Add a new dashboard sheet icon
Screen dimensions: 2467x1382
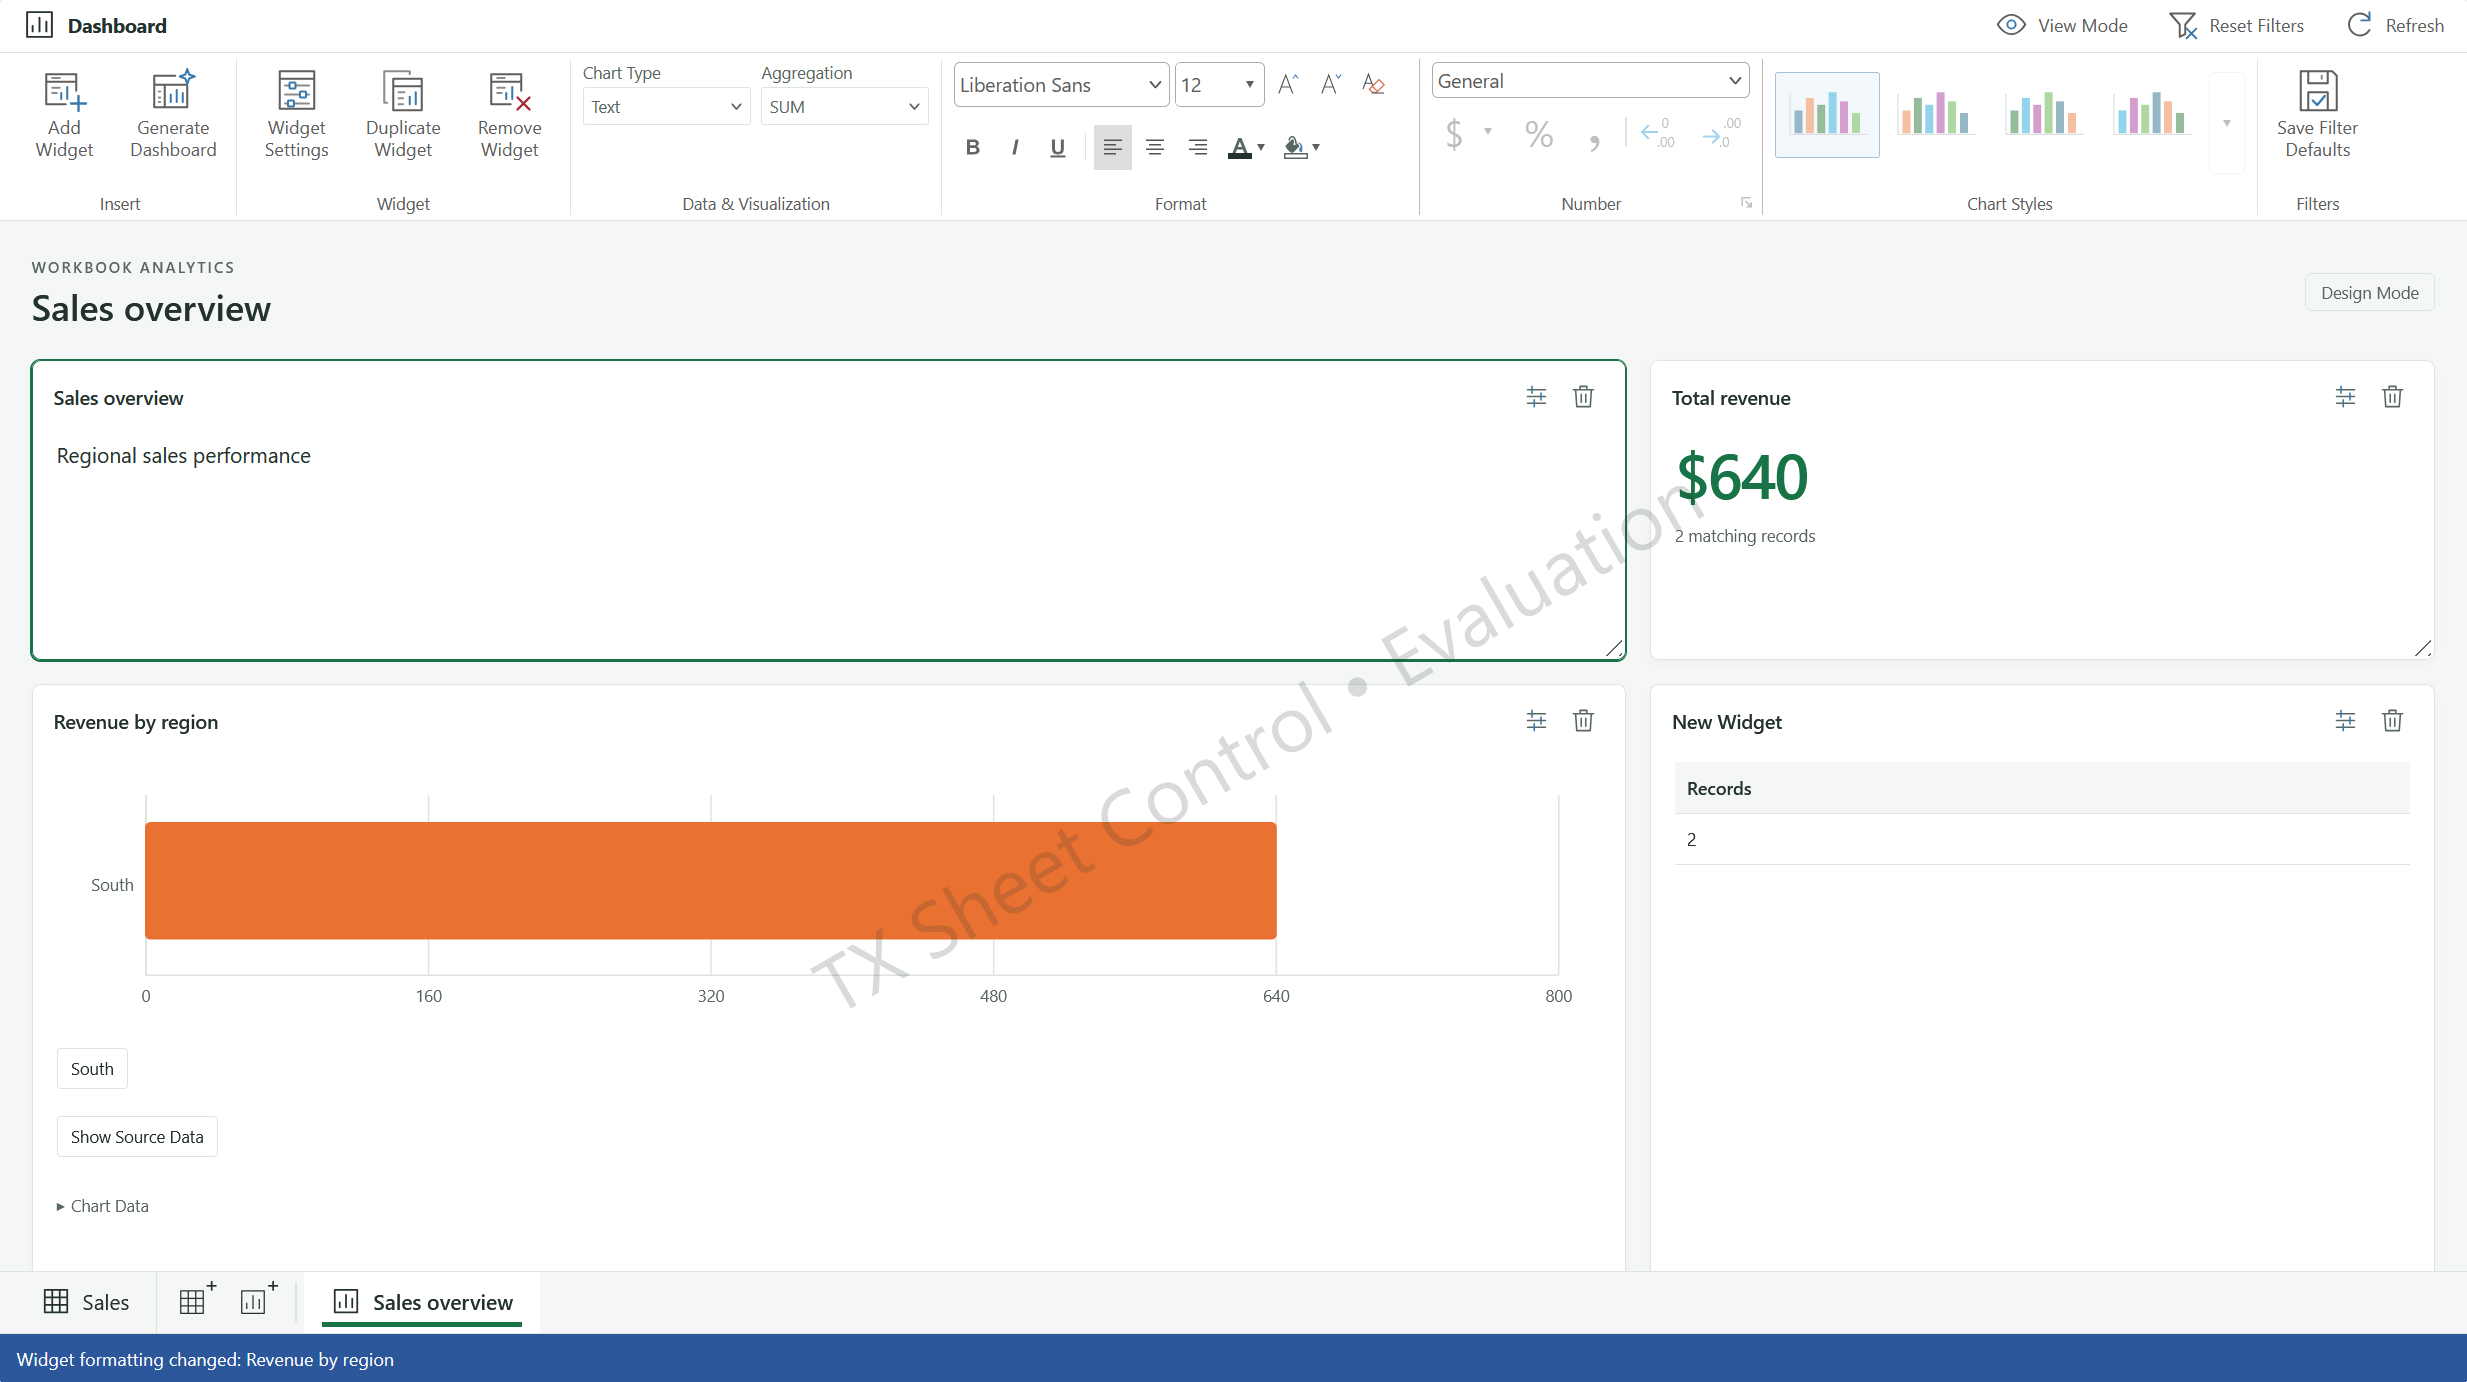tap(258, 1300)
